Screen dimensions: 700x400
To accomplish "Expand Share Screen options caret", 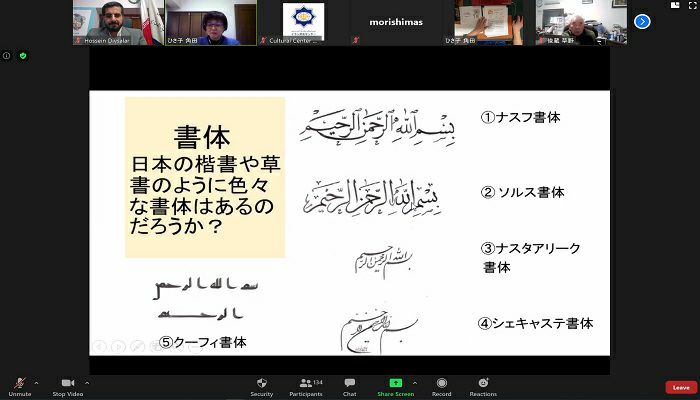I will coord(415,382).
